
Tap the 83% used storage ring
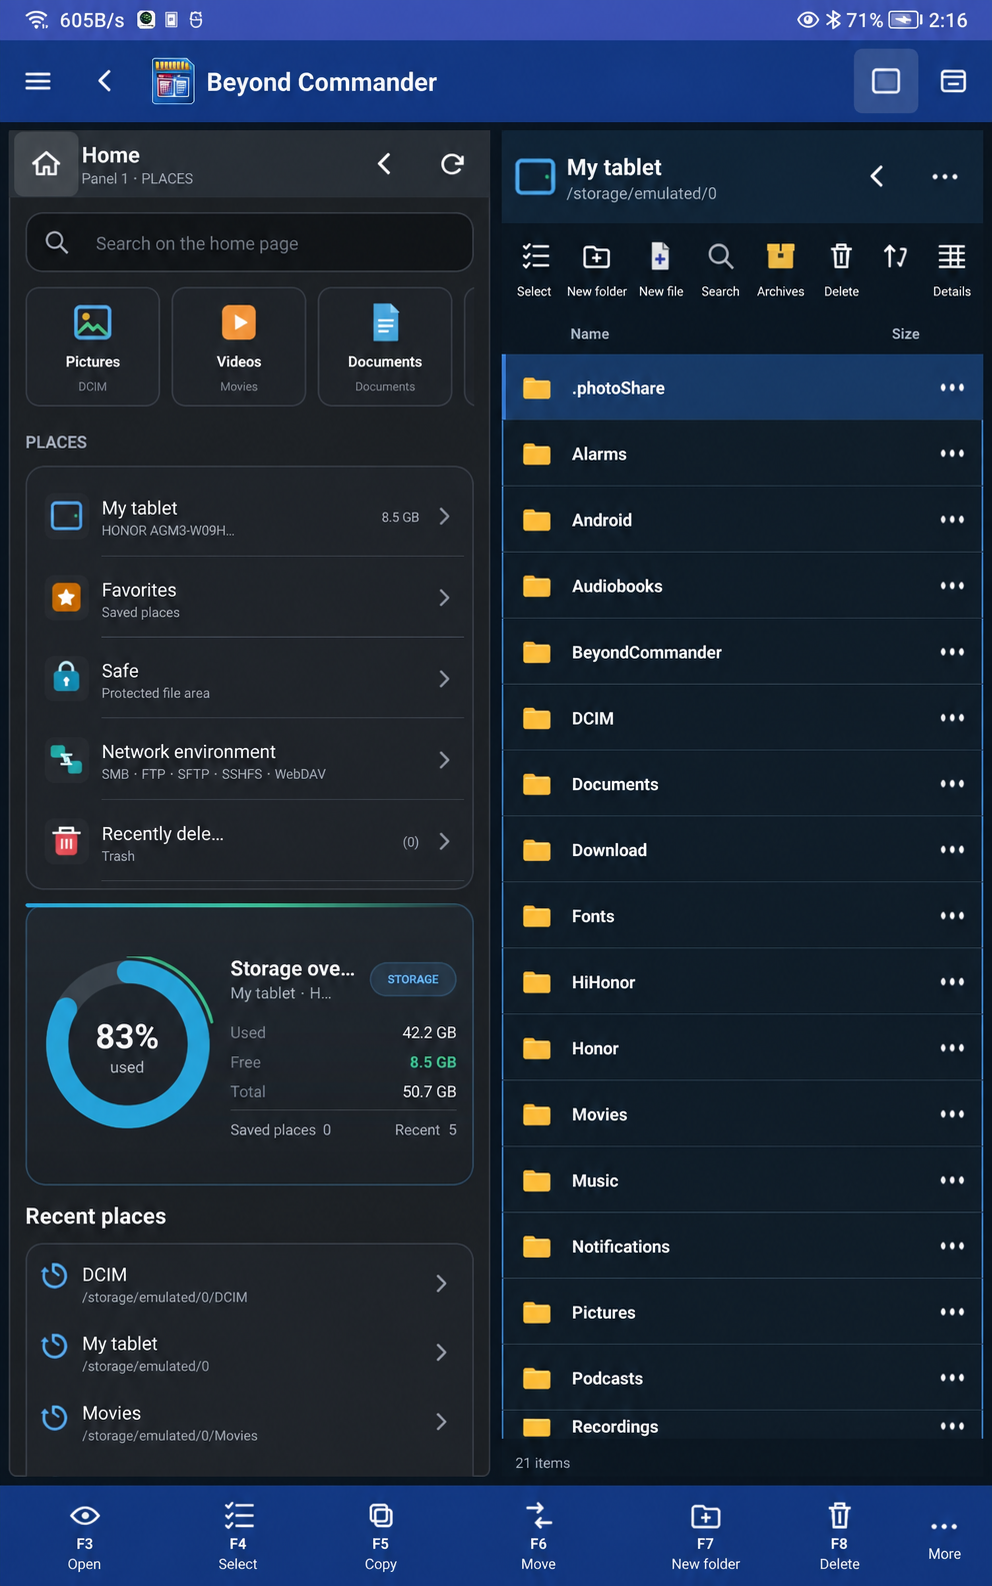[x=128, y=1045]
